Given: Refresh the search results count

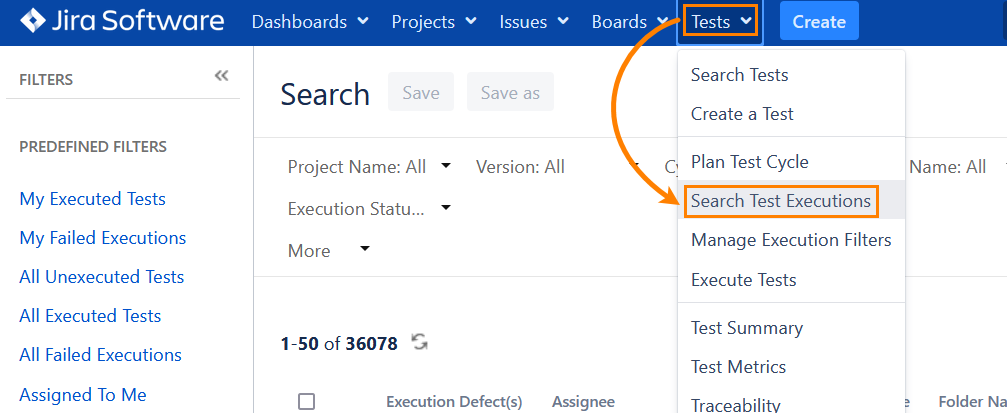Looking at the screenshot, I should coord(420,342).
